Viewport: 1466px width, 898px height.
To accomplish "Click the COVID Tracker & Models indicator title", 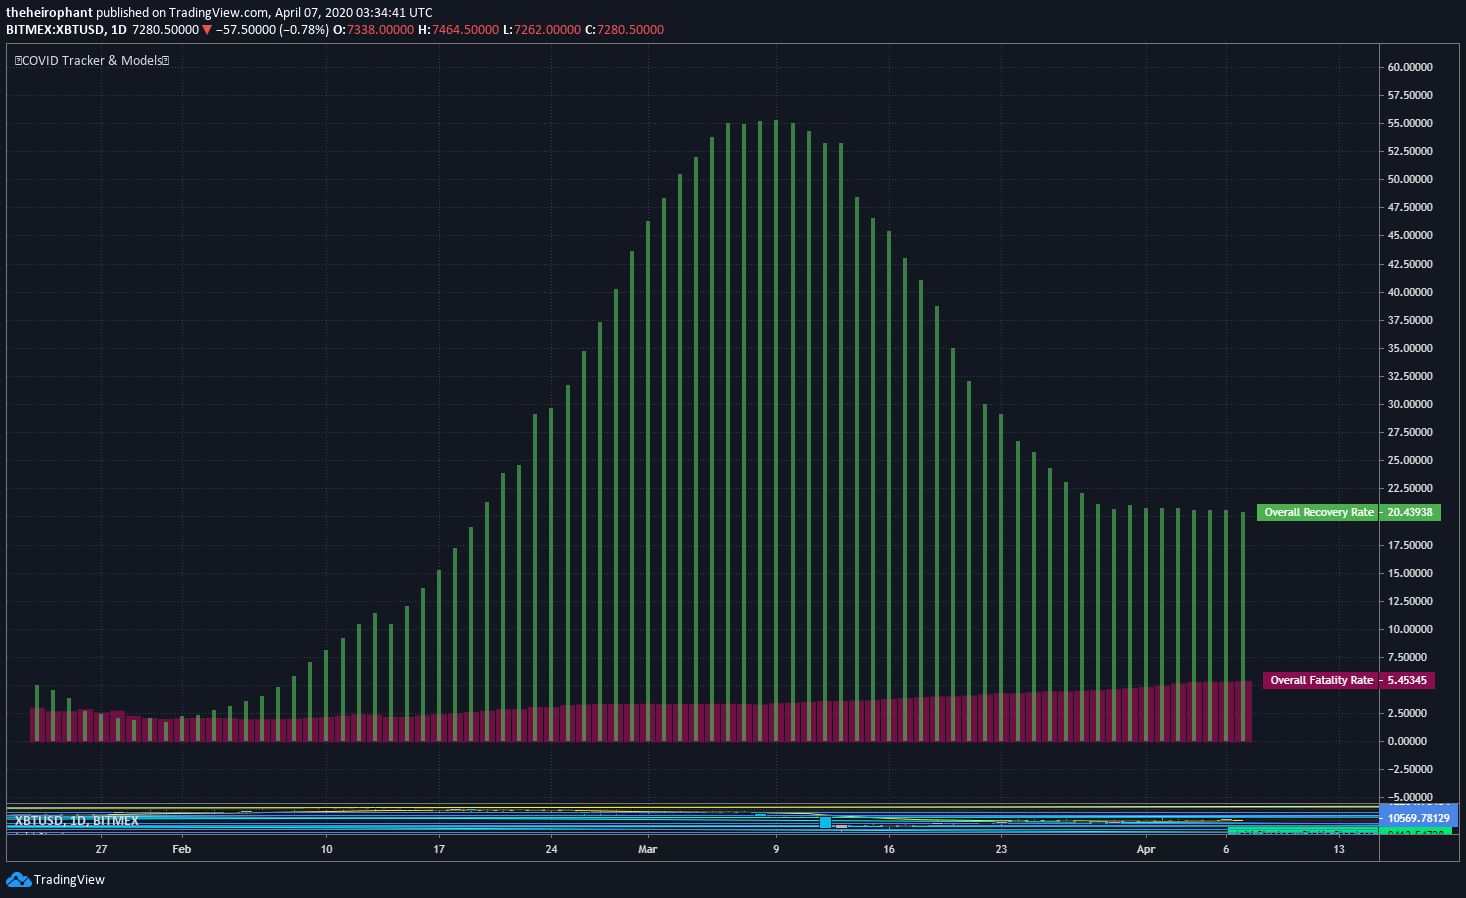I will [x=92, y=61].
